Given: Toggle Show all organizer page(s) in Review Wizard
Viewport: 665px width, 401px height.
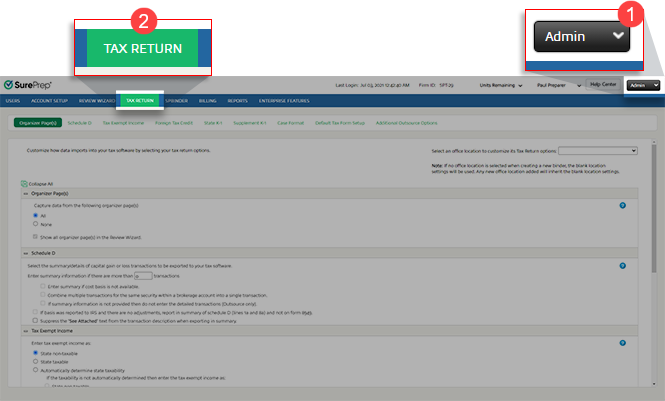Looking at the screenshot, I should pos(35,237).
